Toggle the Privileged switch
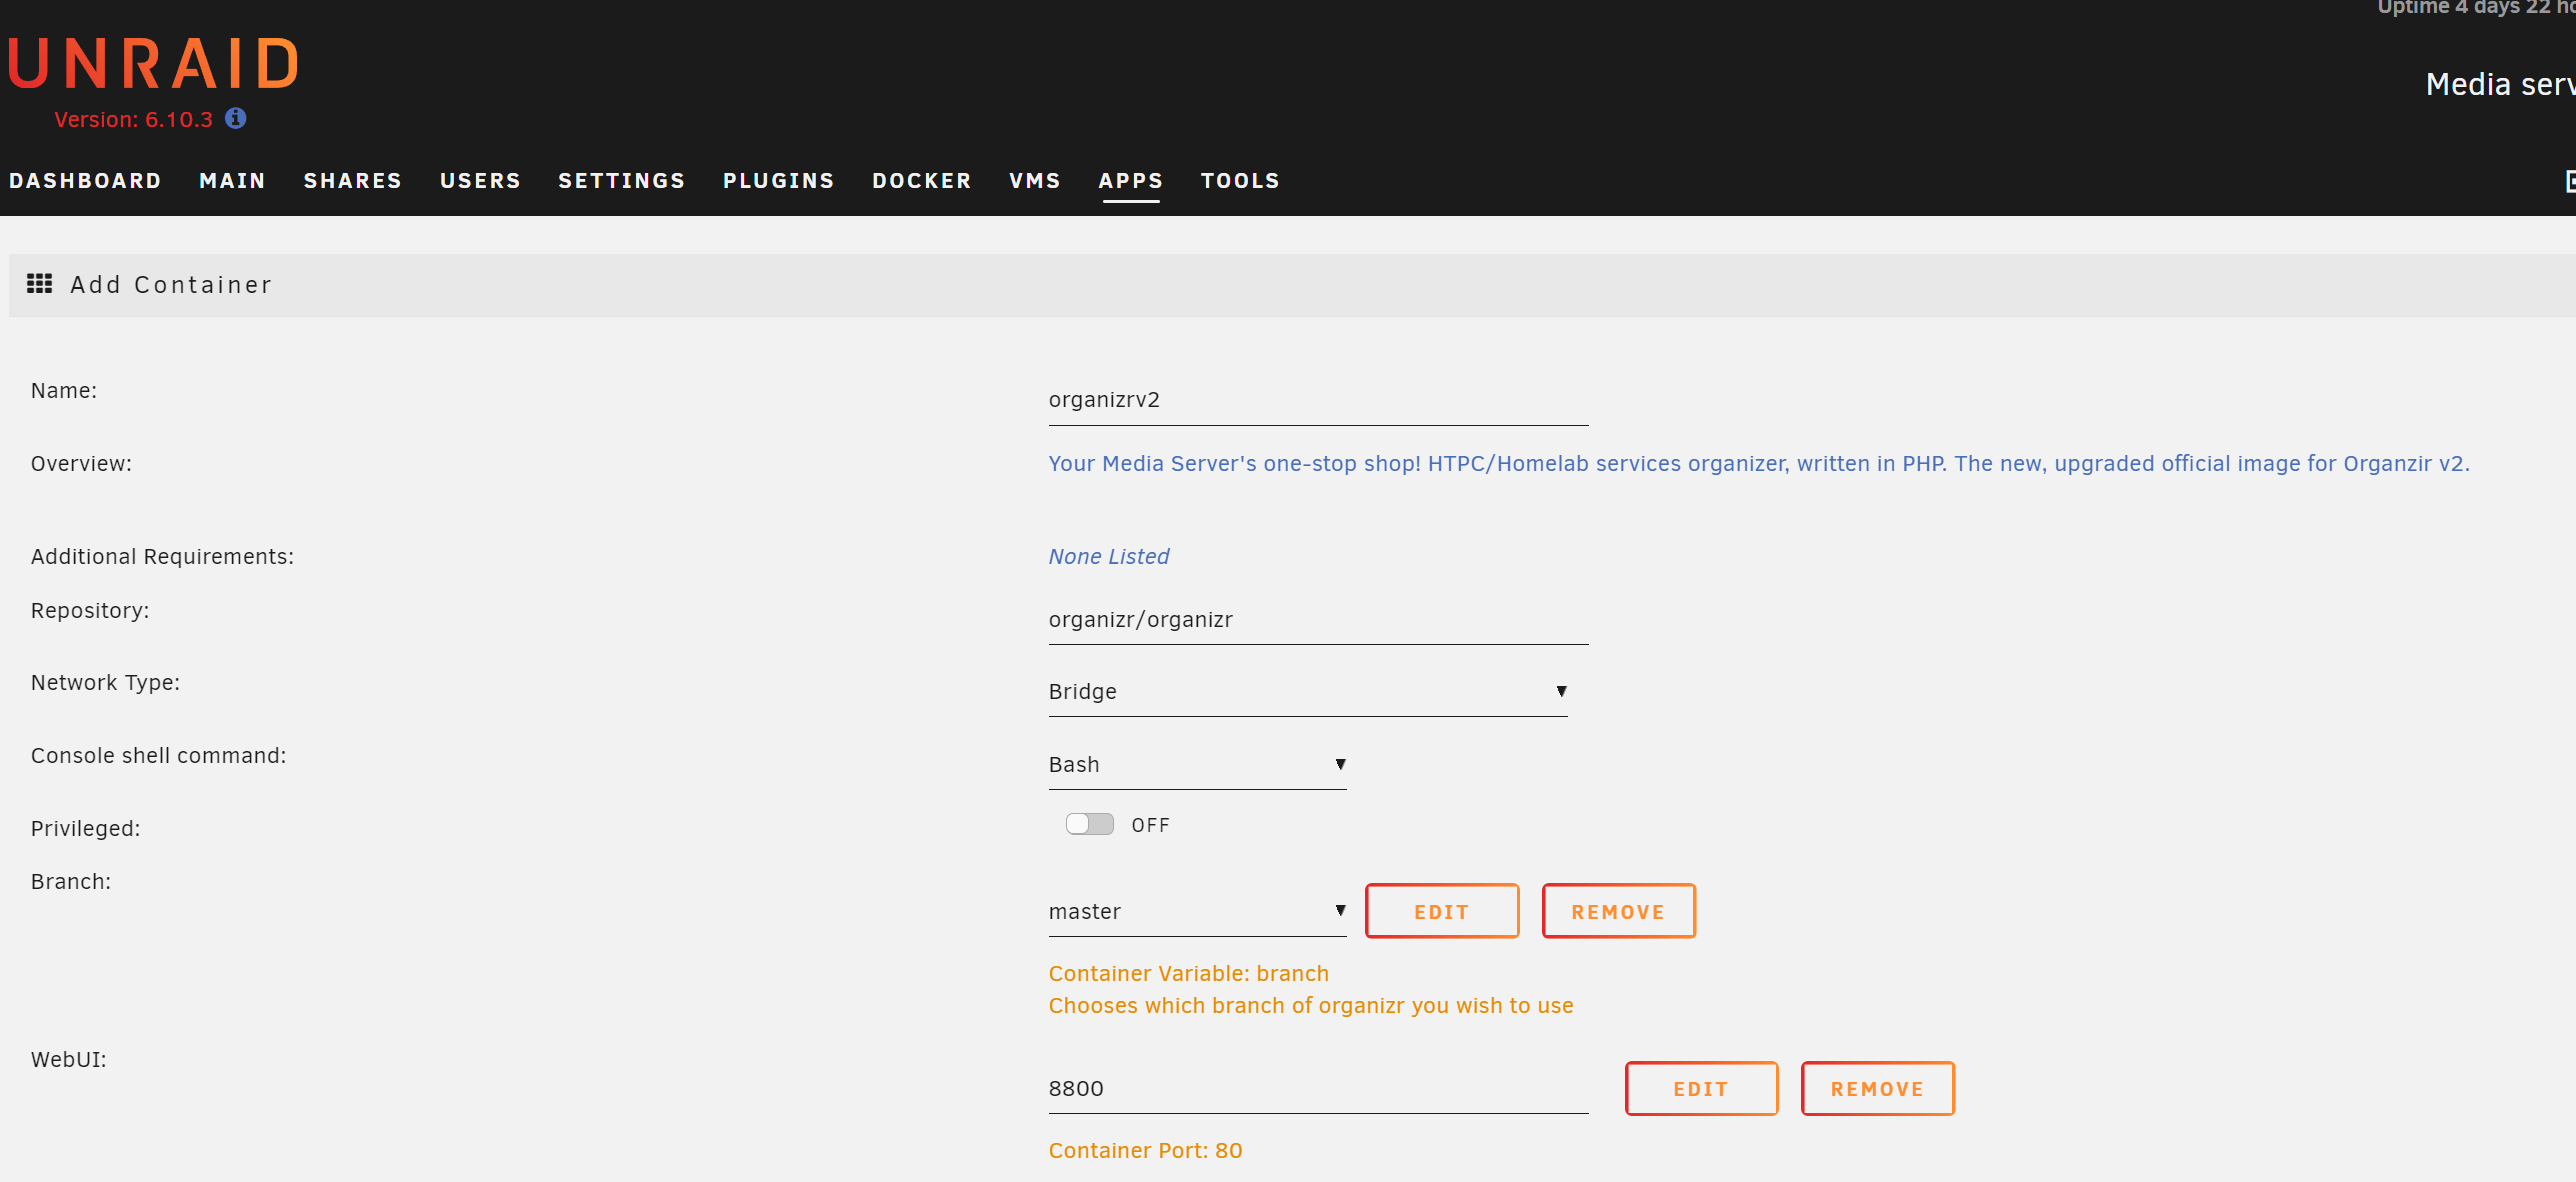The image size is (2576, 1182). coord(1089,824)
